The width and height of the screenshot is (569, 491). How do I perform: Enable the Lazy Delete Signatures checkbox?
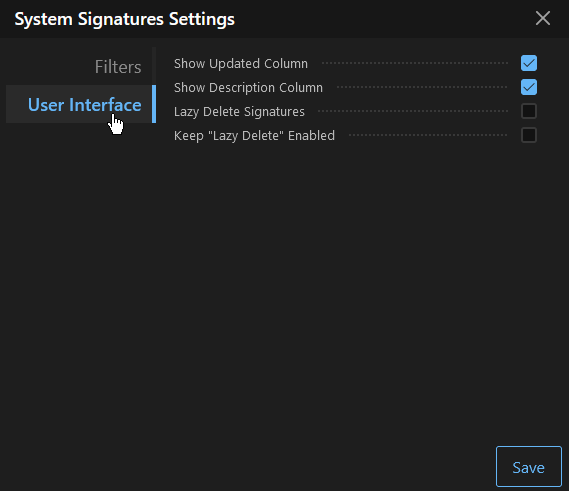(x=529, y=111)
